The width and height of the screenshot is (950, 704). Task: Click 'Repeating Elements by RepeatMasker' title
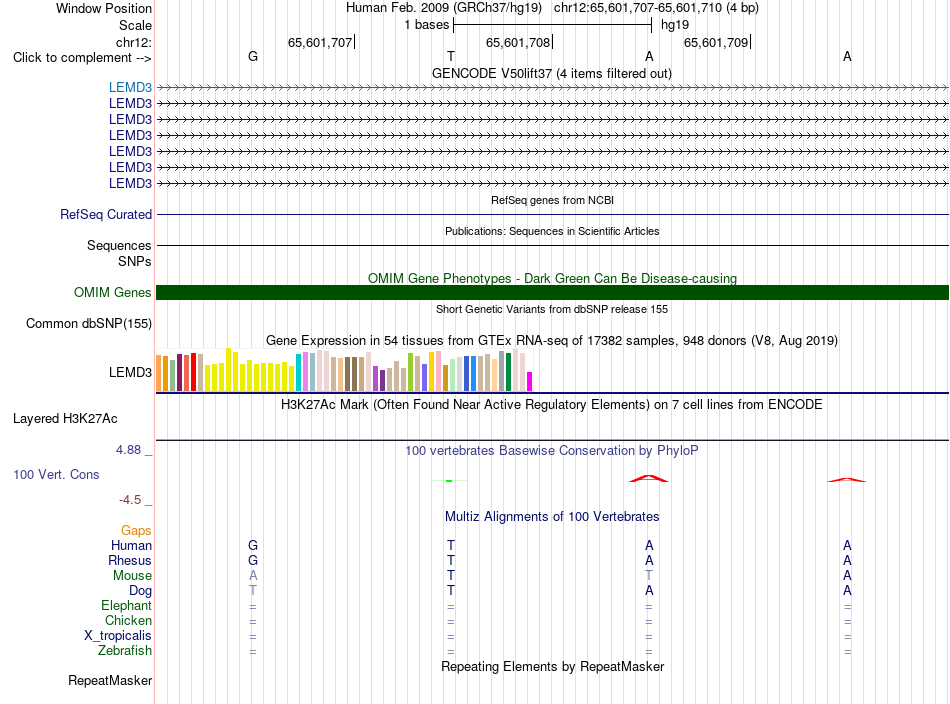(552, 666)
